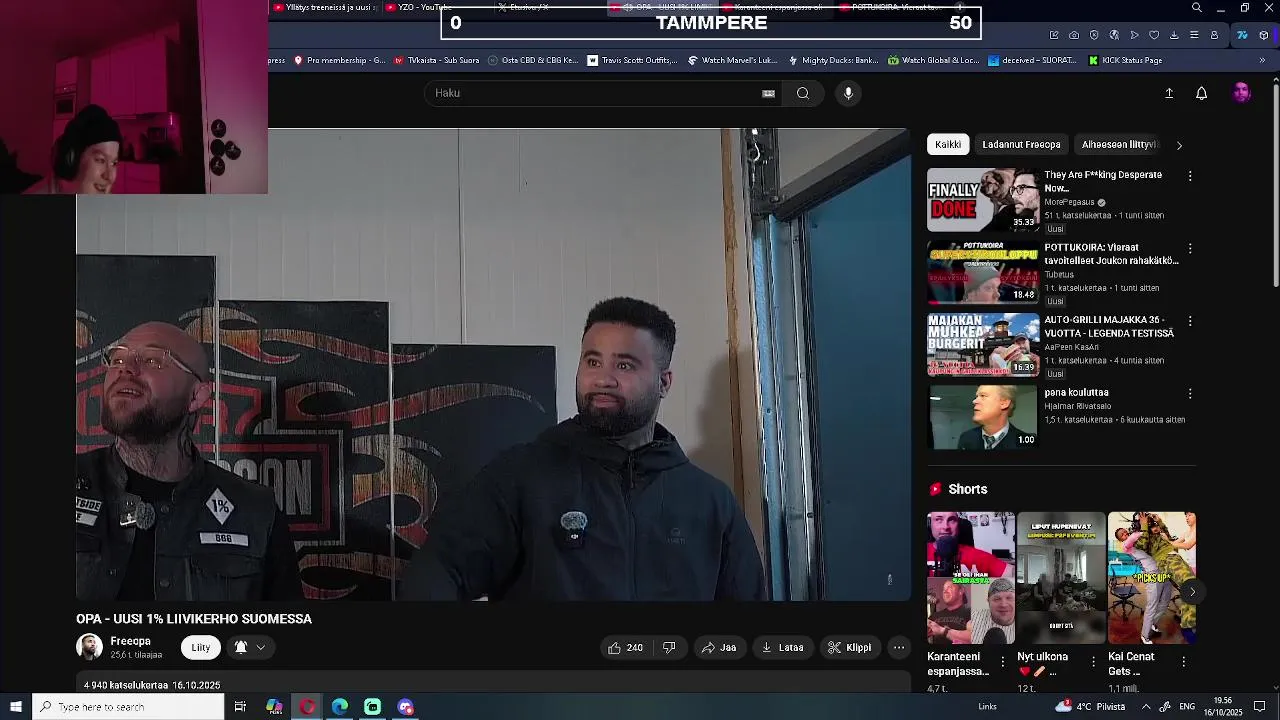Open options for 'Karanteeni espanjassa' short

1003,662
